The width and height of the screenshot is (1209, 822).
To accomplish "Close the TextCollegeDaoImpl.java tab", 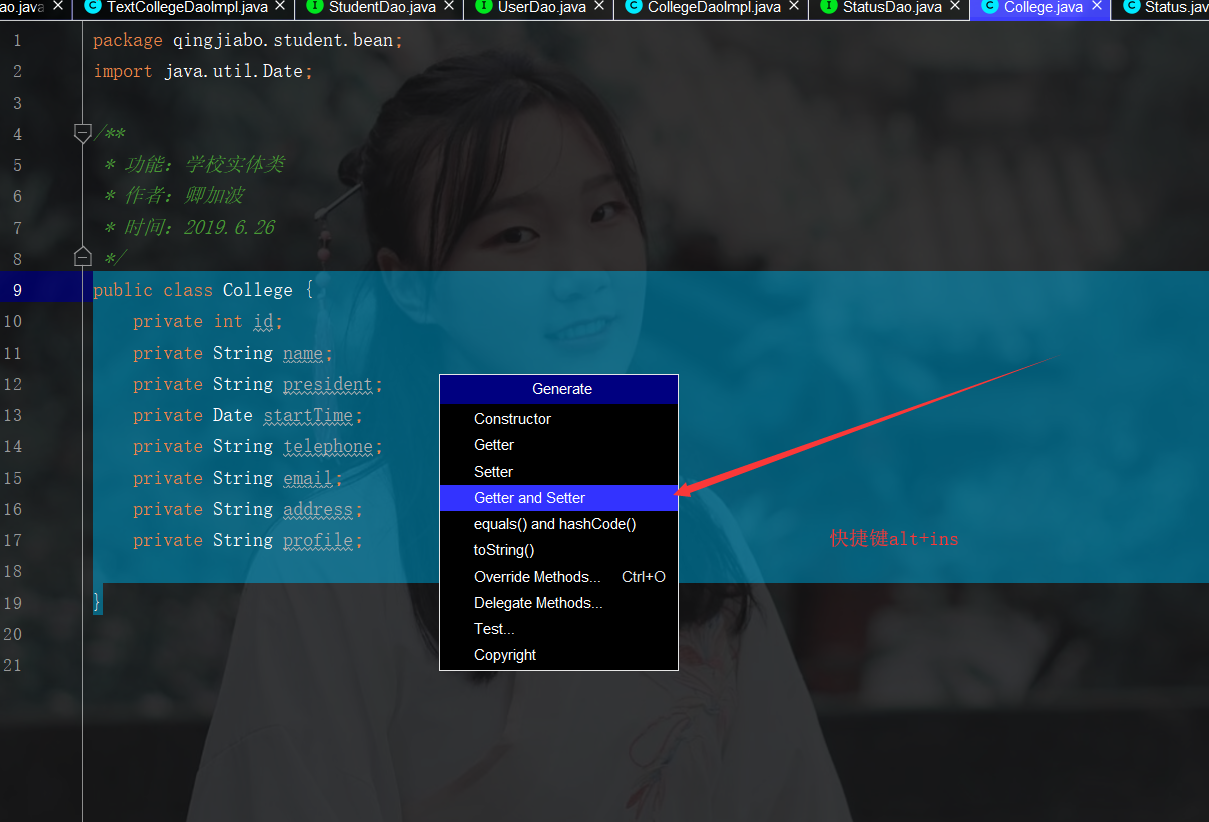I will (281, 6).
